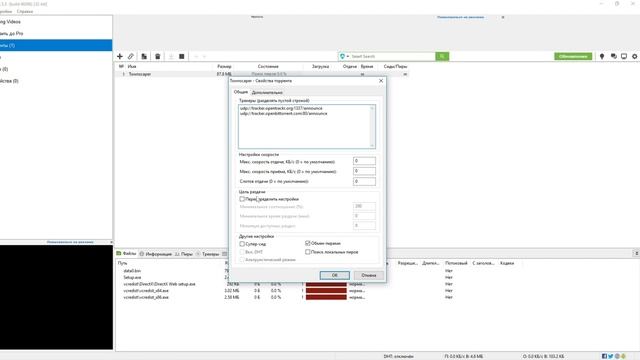The width and height of the screenshot is (640, 360).
Task: Click inside the Smart Search field
Action: point(393,56)
